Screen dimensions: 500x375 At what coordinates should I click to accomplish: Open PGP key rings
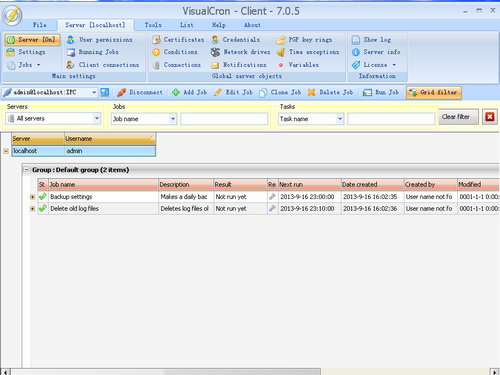coord(304,40)
